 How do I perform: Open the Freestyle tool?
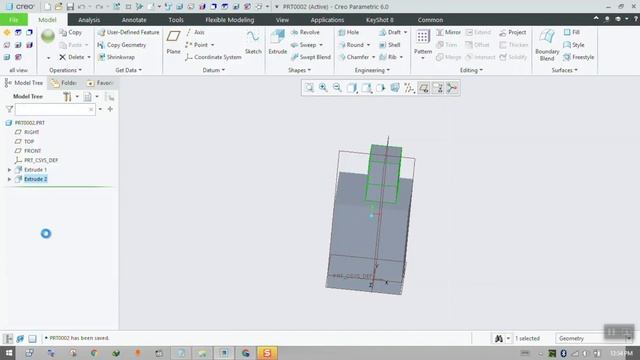pyautogui.click(x=579, y=57)
